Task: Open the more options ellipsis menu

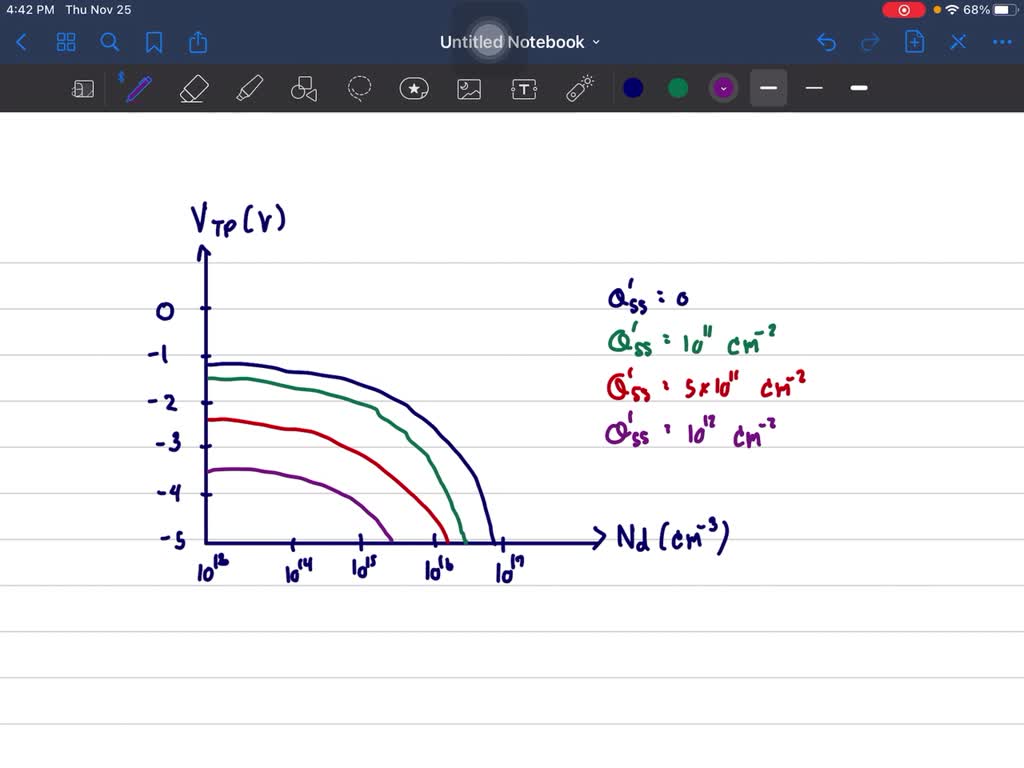Action: 1001,42
